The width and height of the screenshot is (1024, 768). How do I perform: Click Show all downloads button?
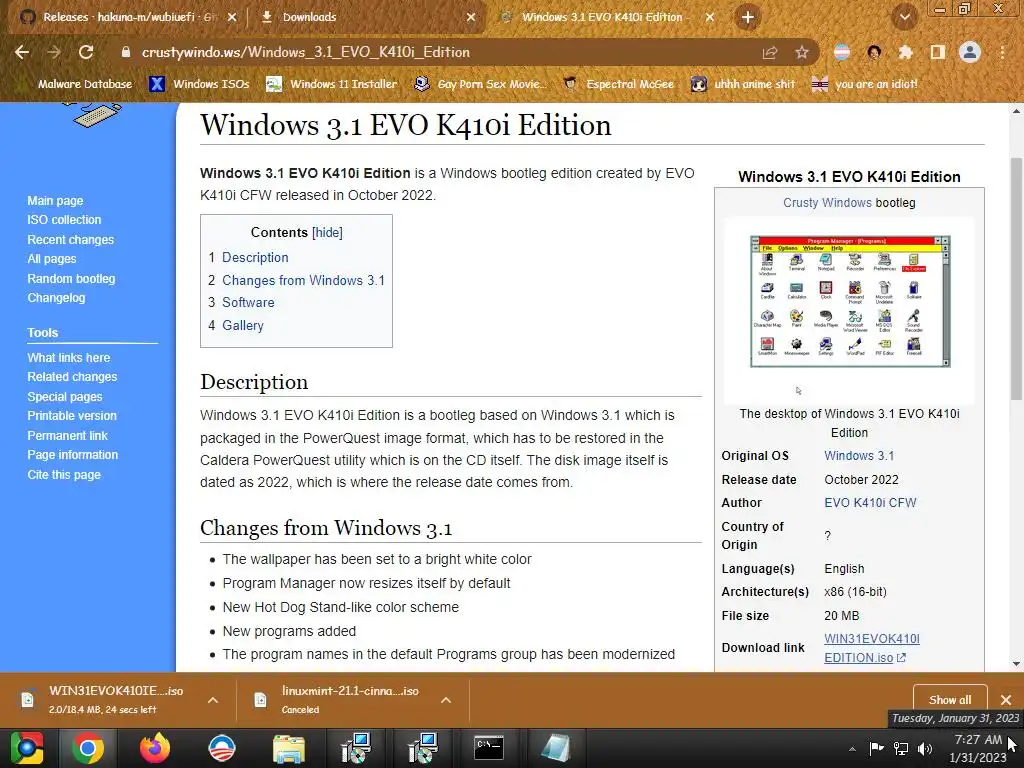click(950, 700)
